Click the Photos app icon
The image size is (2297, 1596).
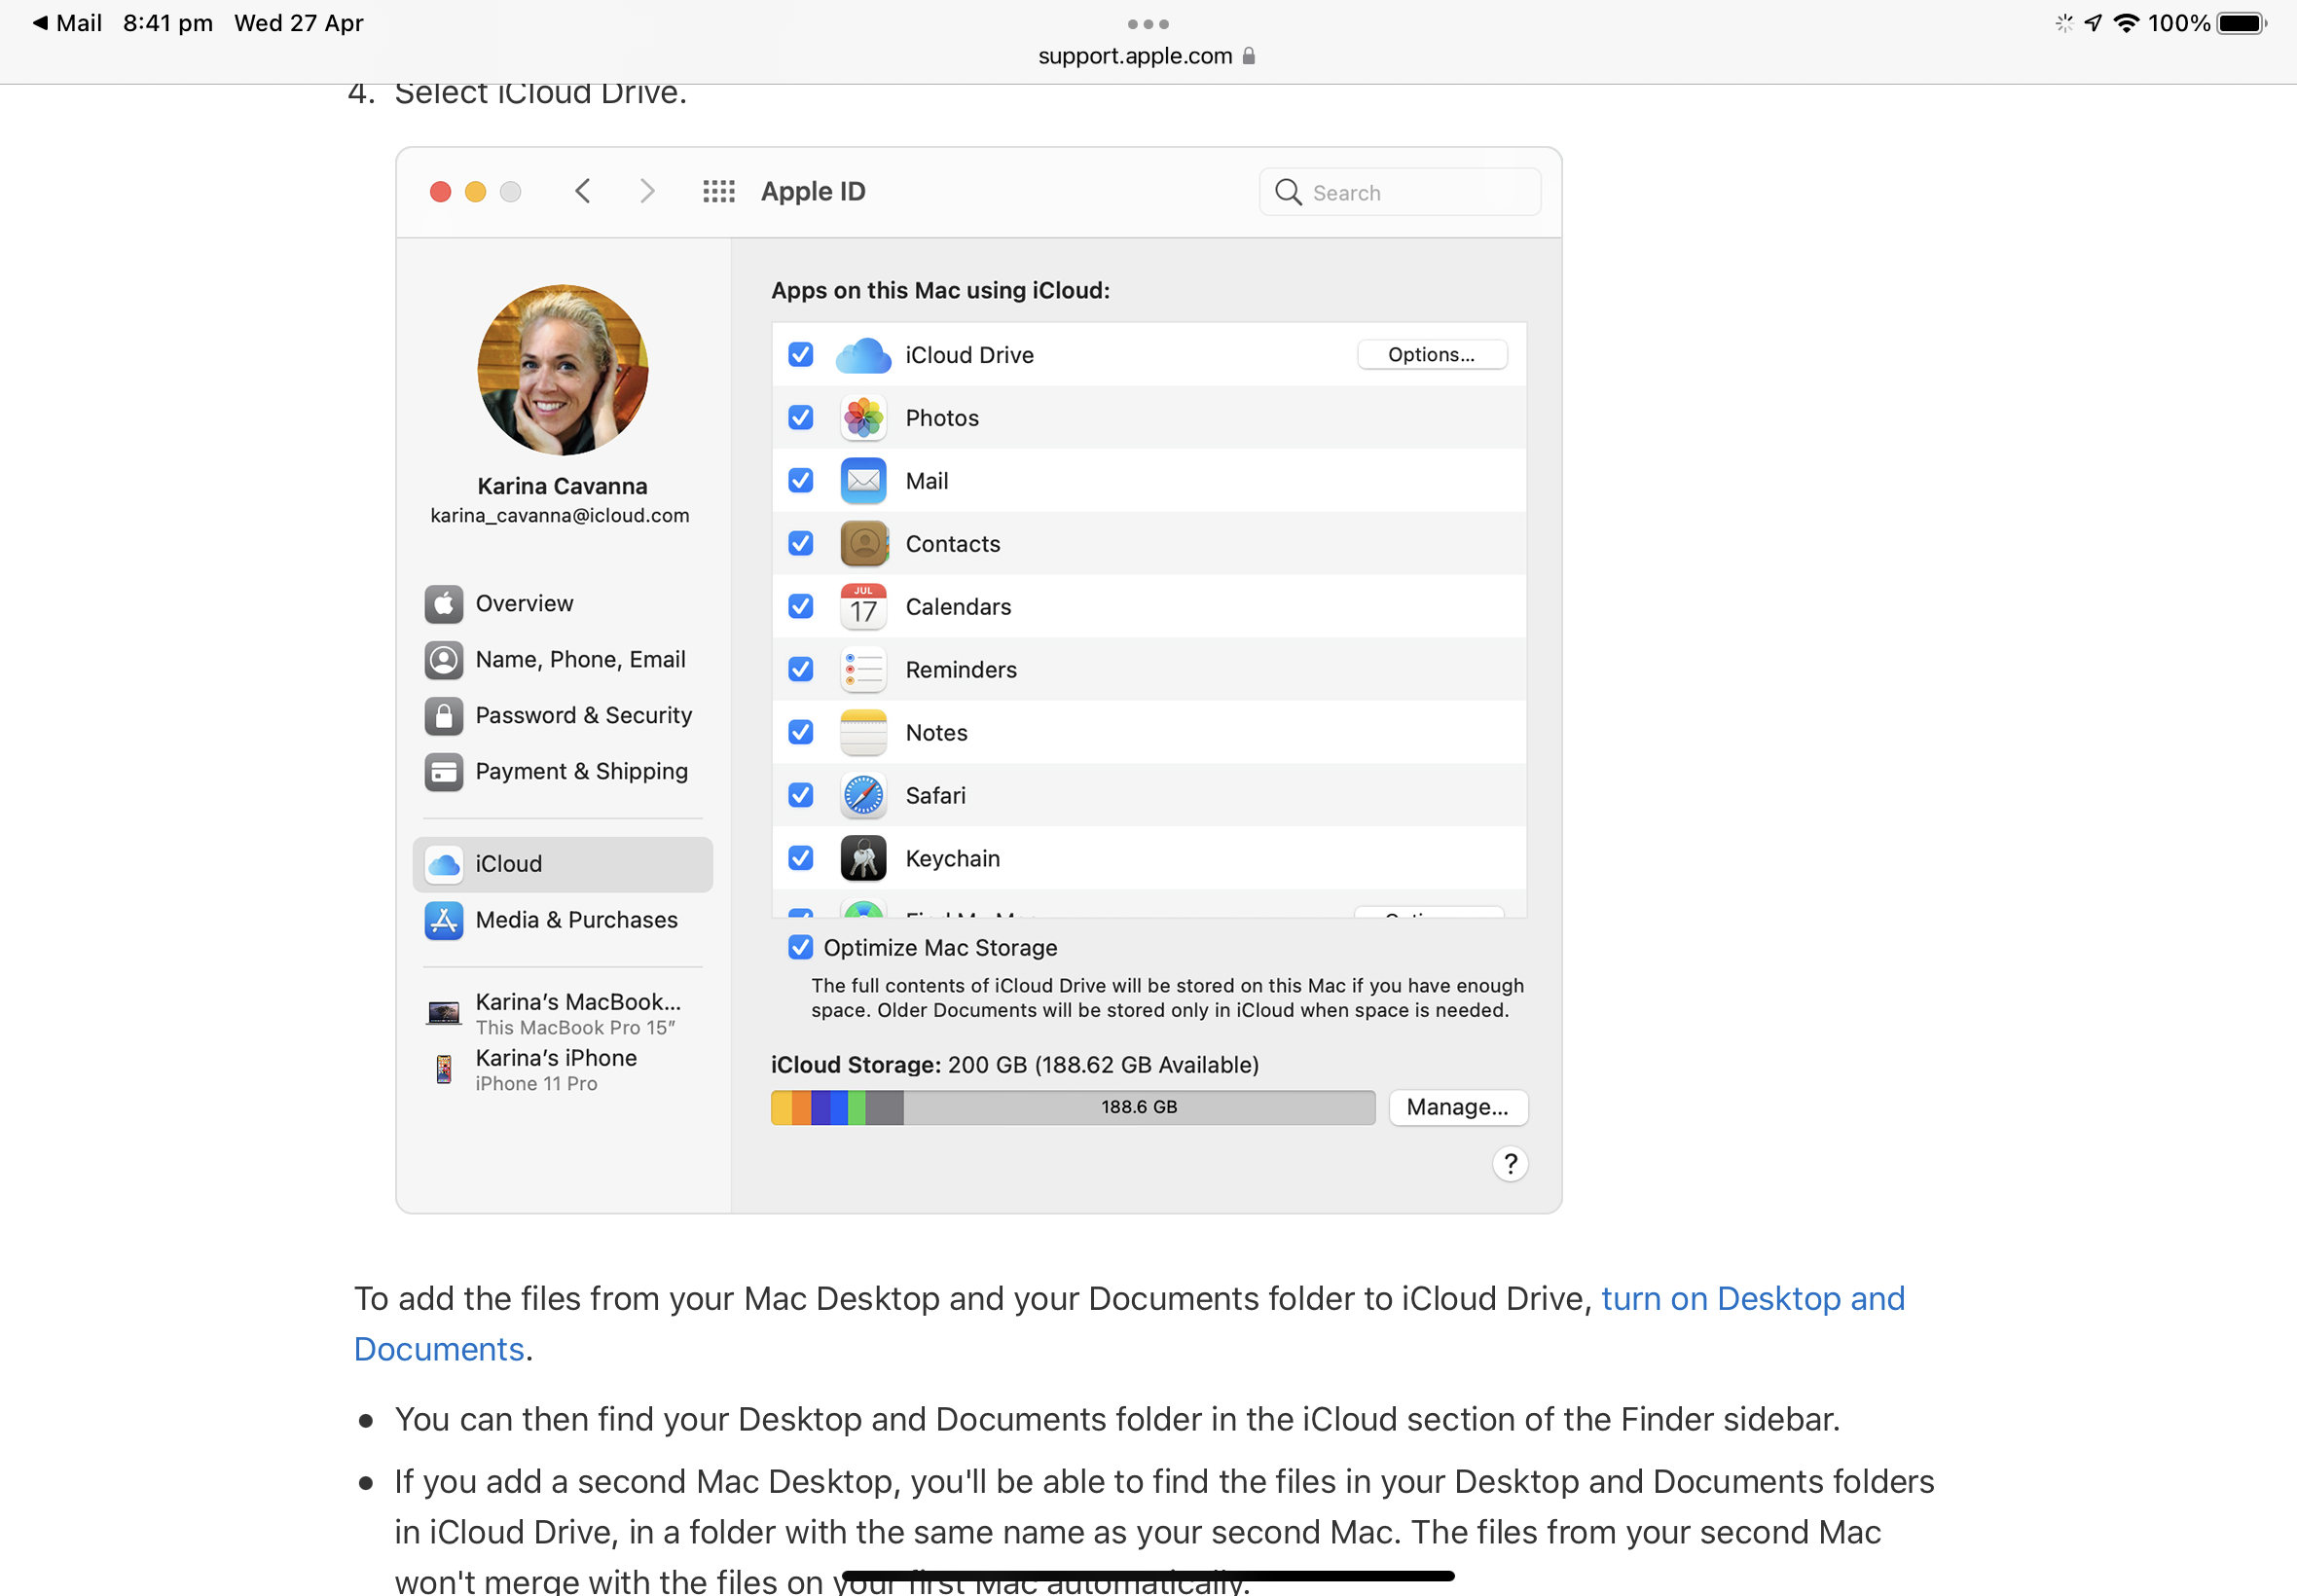862,418
